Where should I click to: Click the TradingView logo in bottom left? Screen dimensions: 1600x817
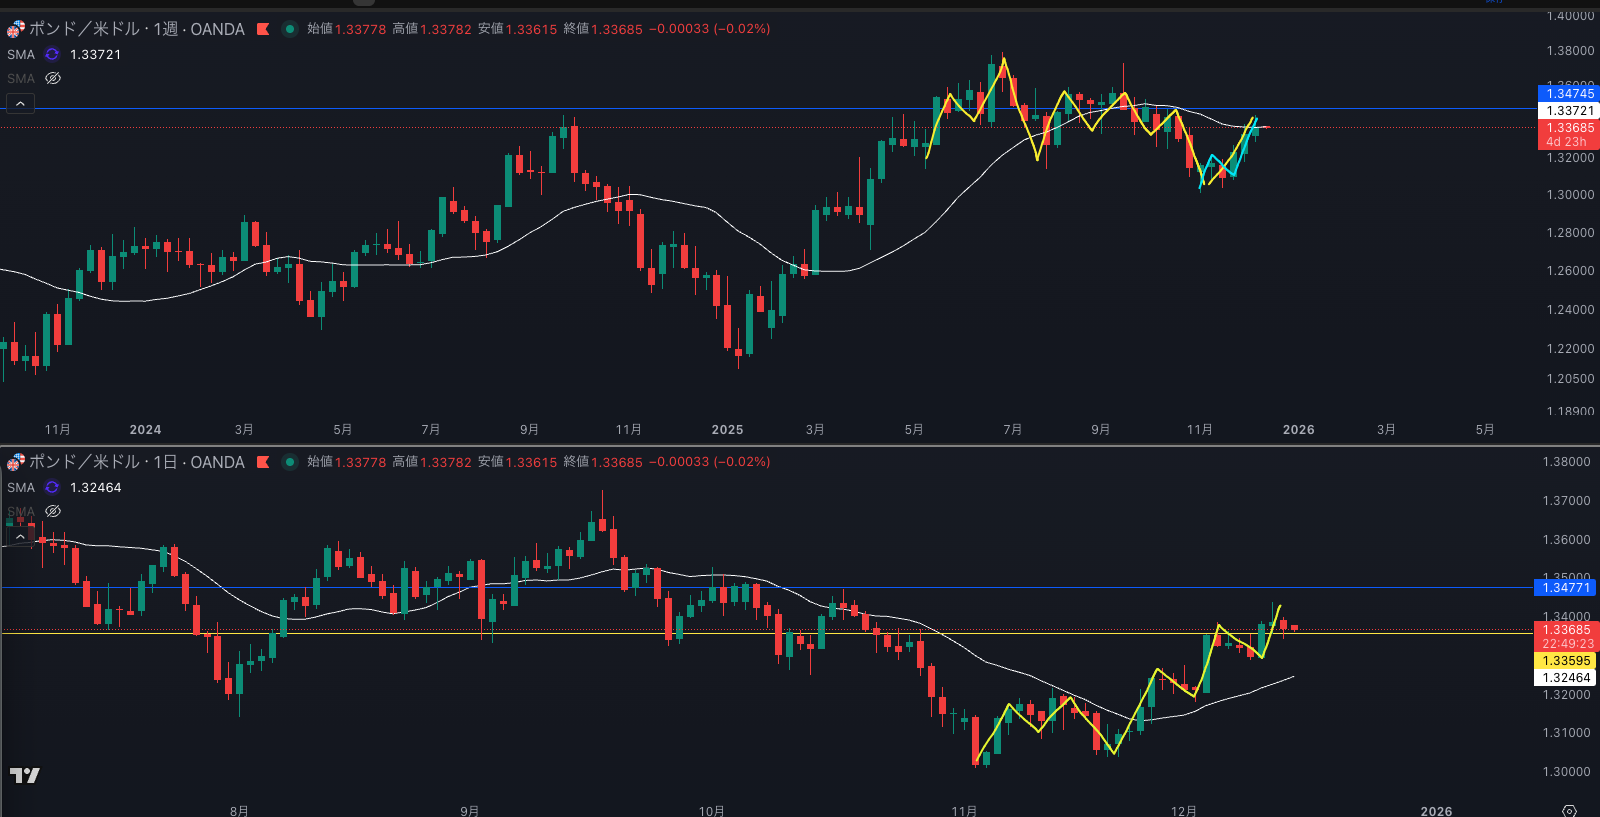point(25,775)
